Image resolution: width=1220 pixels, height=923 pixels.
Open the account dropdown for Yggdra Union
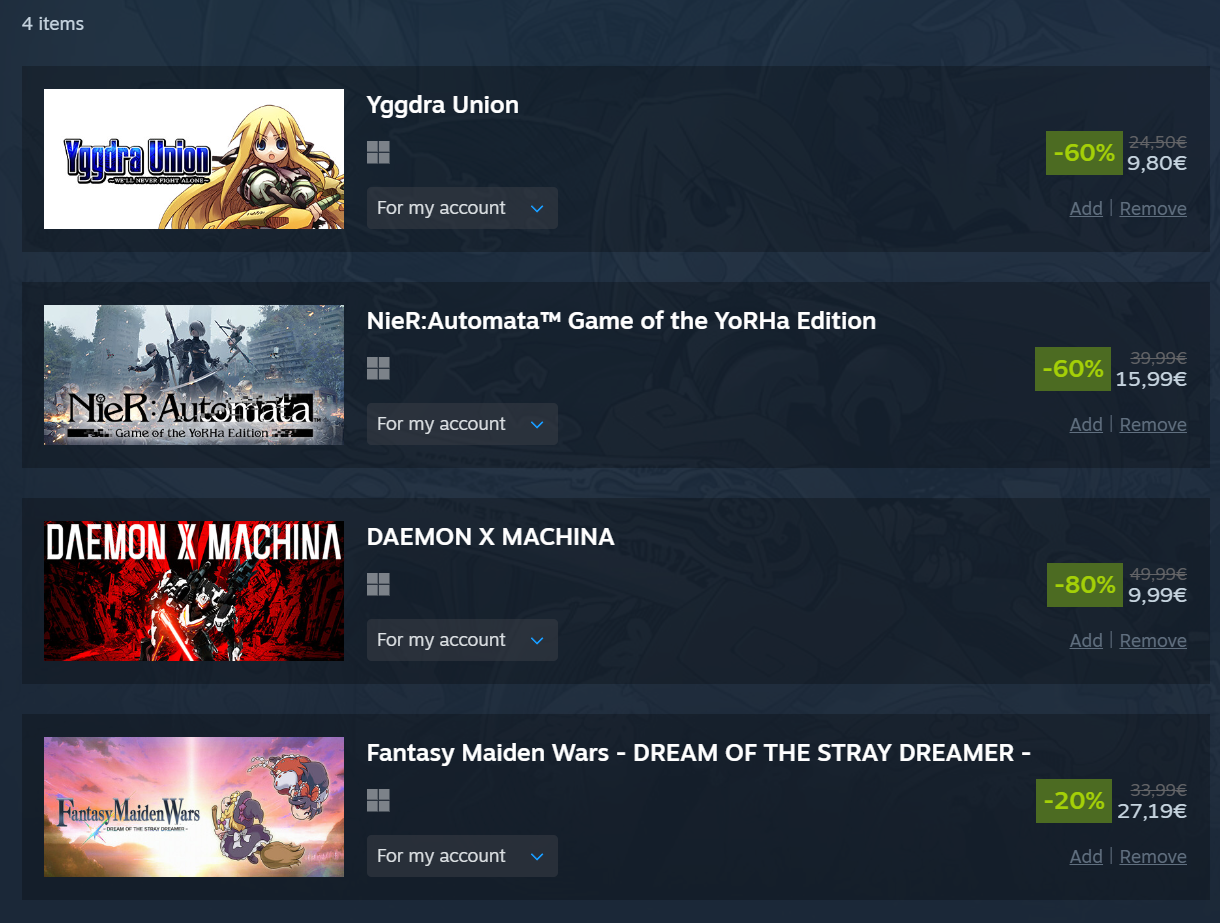[x=462, y=208]
